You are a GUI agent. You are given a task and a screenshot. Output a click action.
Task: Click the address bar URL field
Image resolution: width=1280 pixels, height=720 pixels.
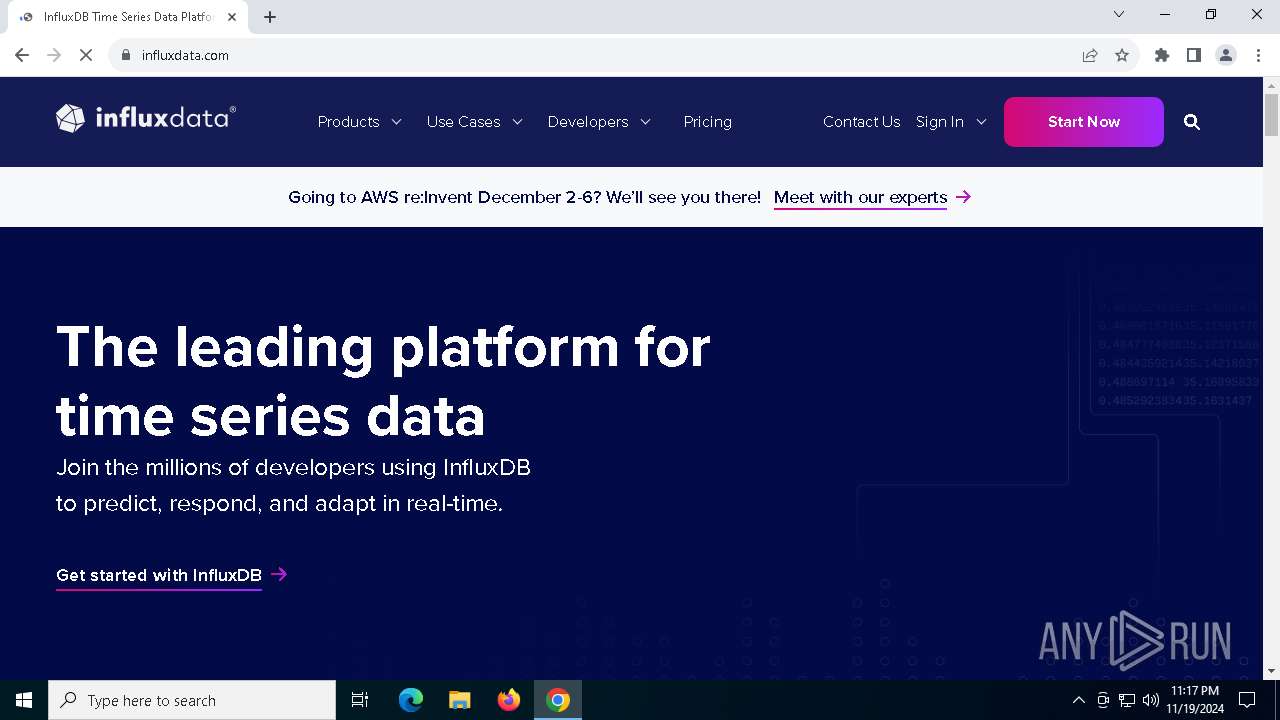click(600, 55)
